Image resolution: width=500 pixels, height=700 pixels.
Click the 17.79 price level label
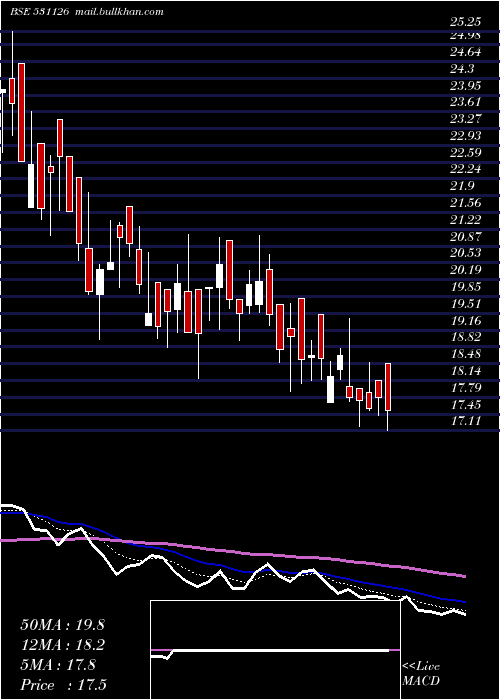[467, 388]
